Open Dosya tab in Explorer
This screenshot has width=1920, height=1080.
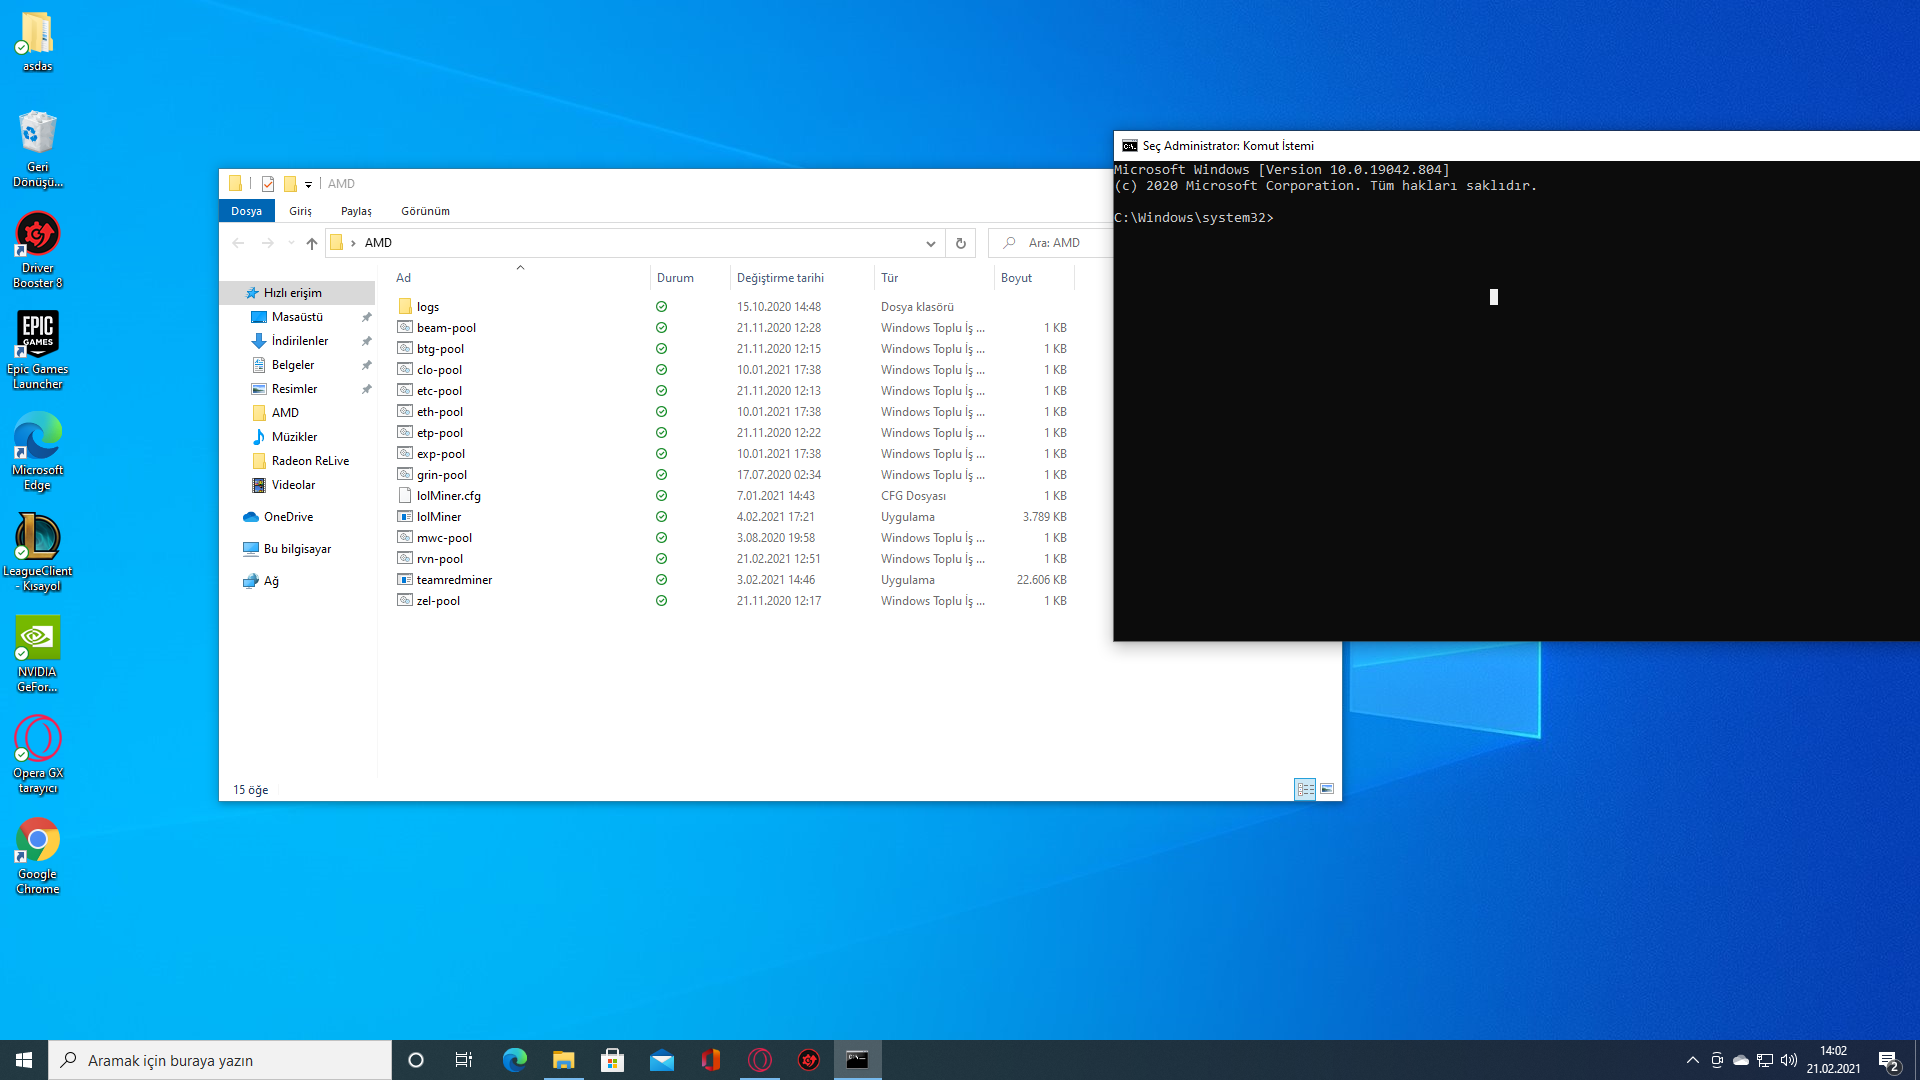tap(246, 211)
